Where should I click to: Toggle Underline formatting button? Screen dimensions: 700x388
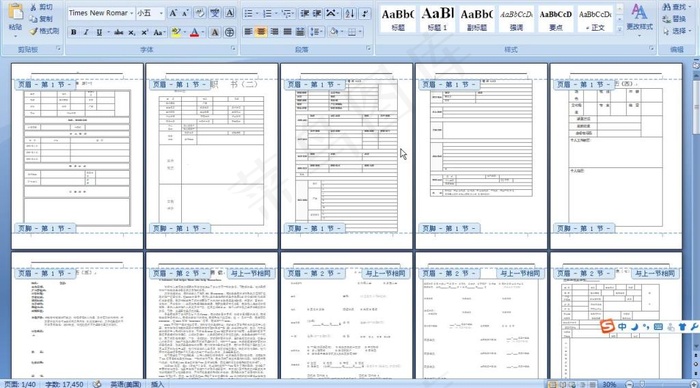click(x=99, y=32)
